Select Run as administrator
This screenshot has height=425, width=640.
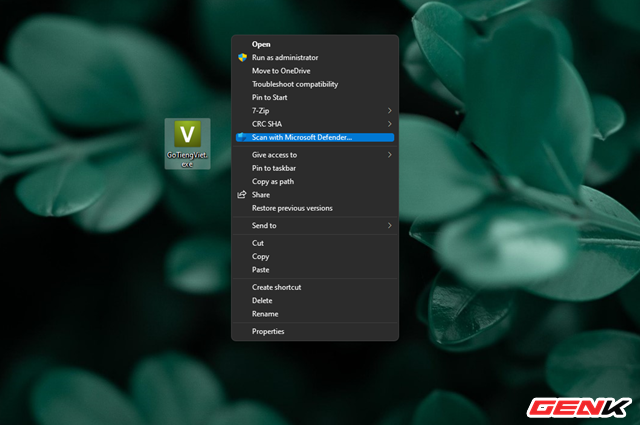315,58
